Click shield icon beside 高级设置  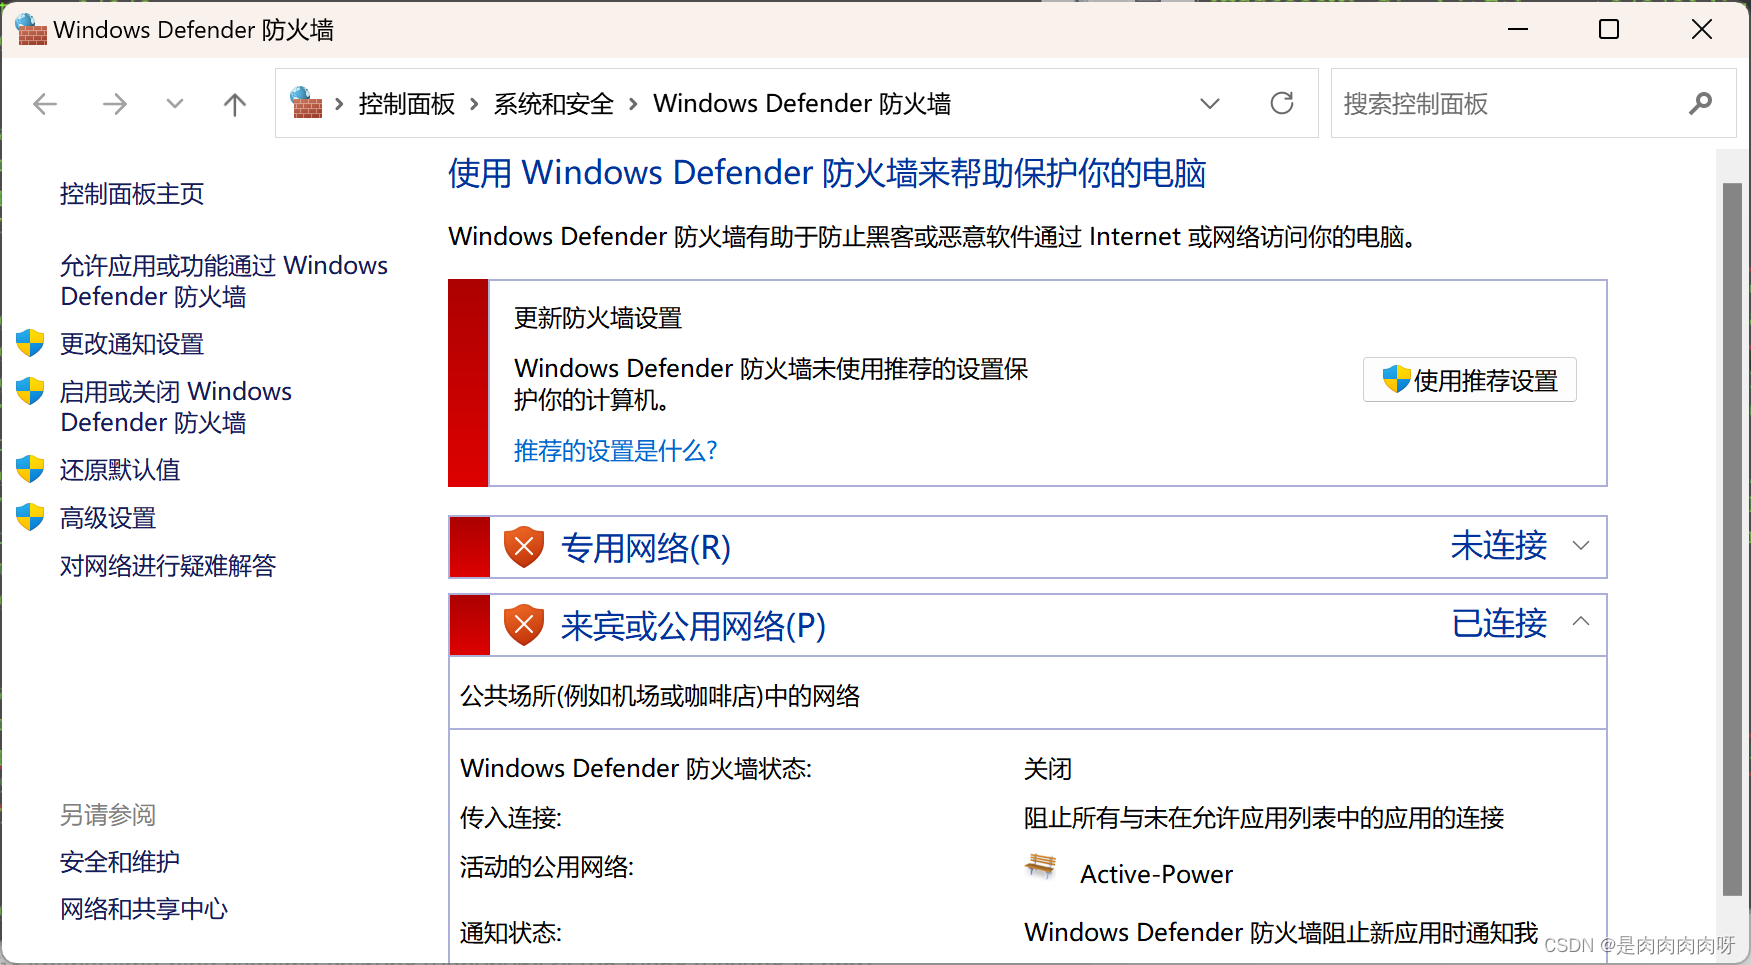[30, 517]
